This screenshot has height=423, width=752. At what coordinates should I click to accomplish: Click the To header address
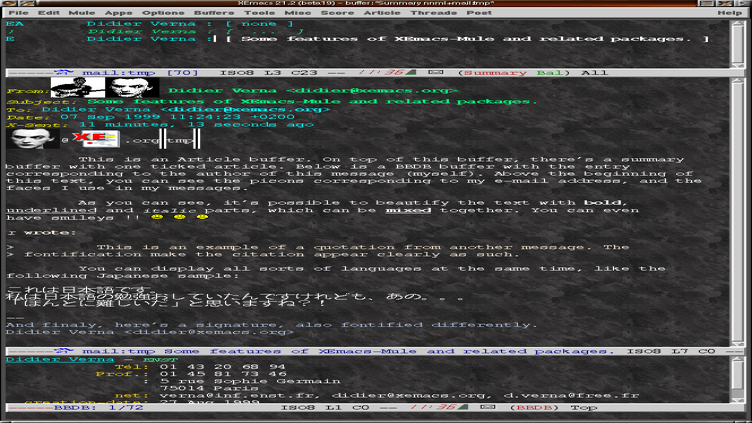[186, 109]
